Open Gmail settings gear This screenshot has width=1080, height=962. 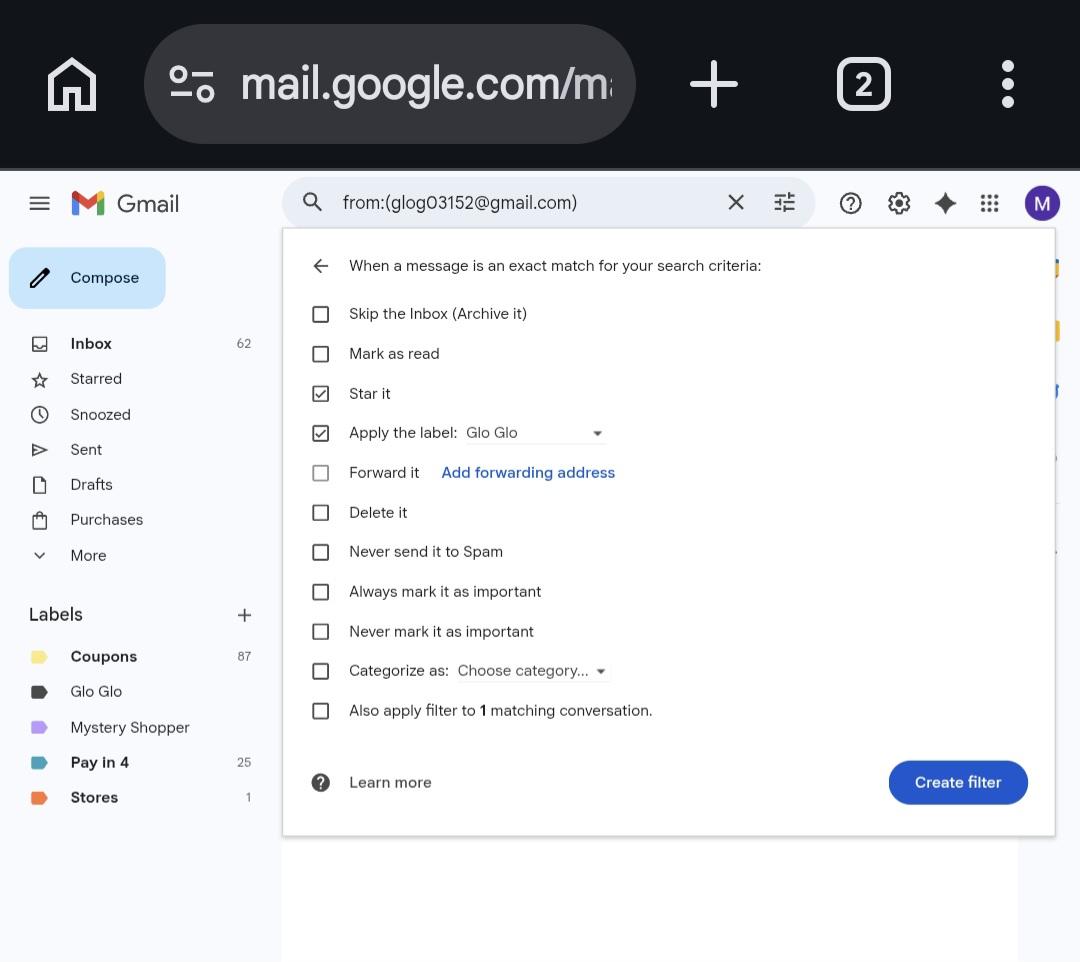coord(898,203)
